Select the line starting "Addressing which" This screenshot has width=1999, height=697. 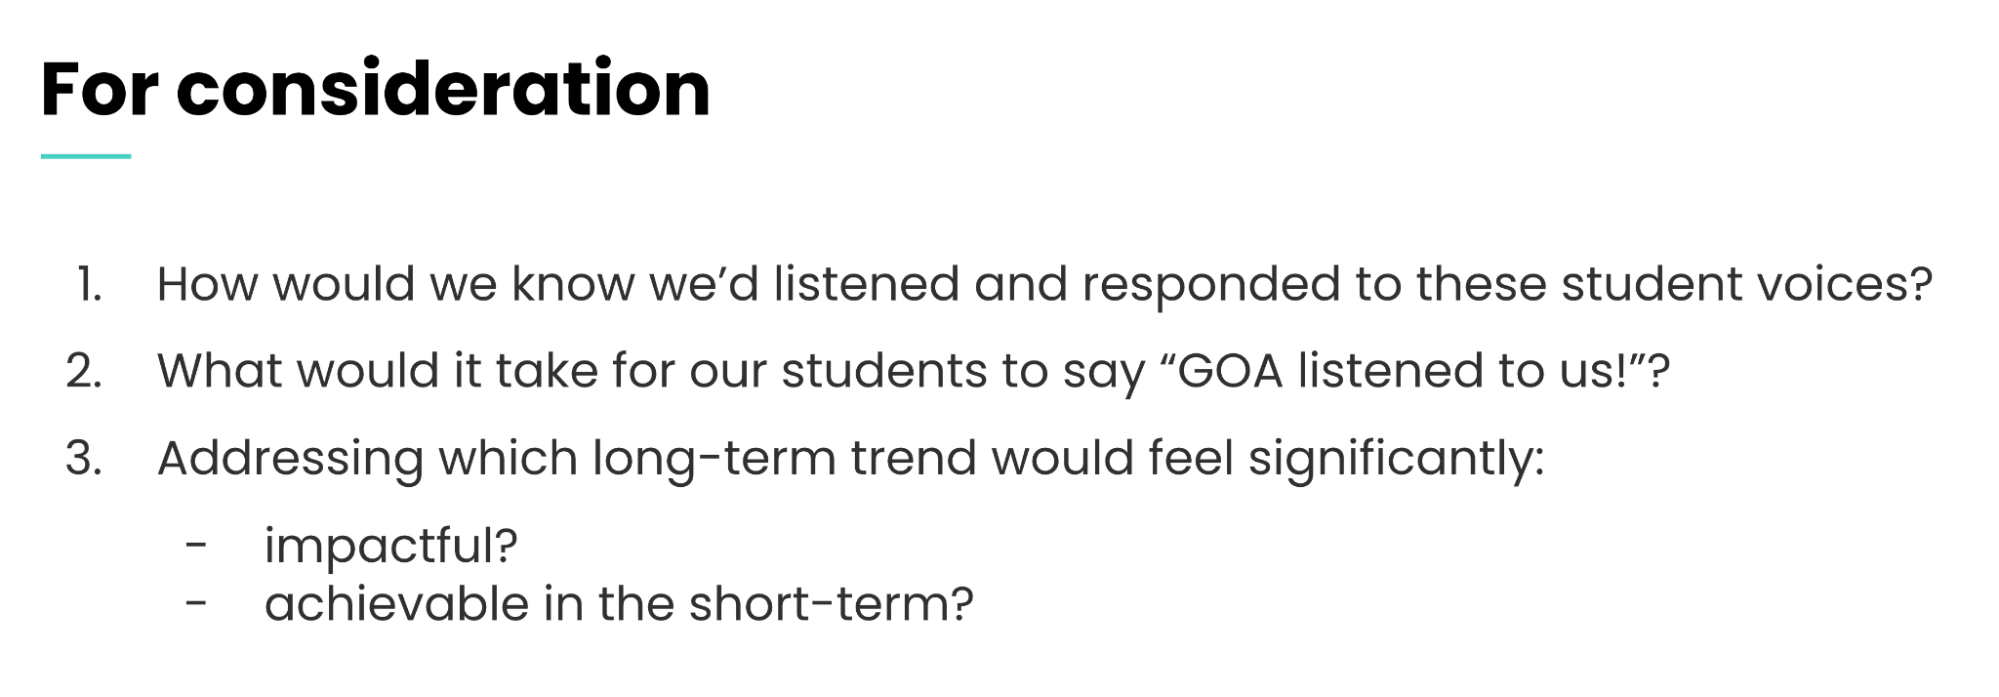850,458
